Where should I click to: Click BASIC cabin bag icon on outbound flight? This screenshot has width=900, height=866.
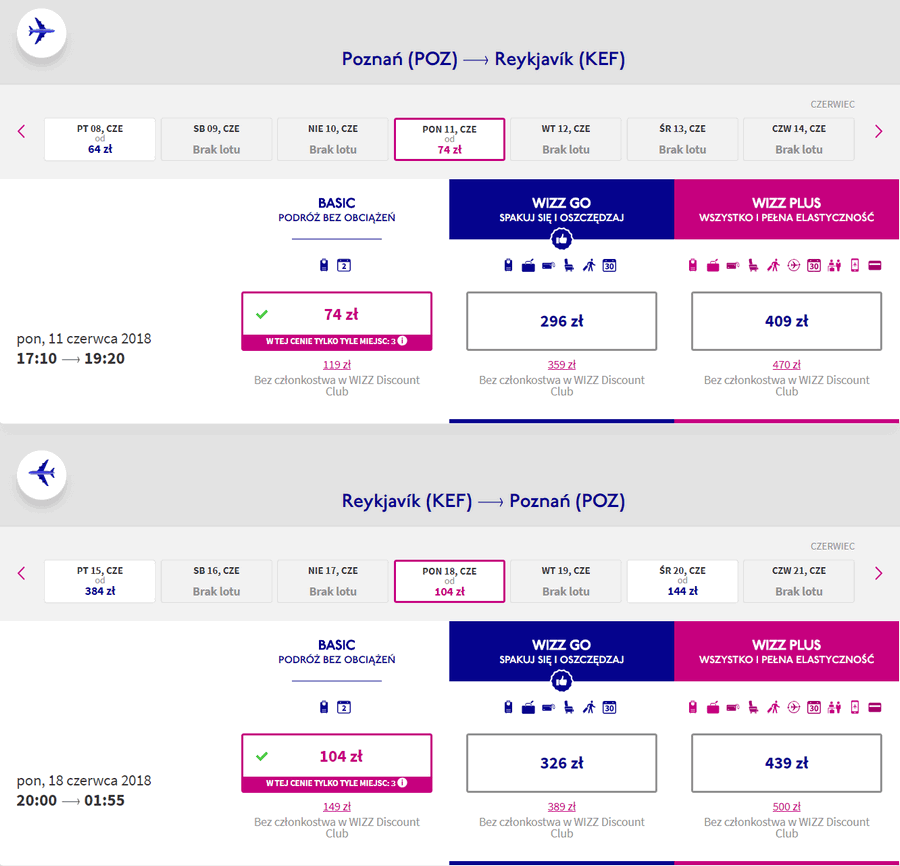(x=324, y=265)
